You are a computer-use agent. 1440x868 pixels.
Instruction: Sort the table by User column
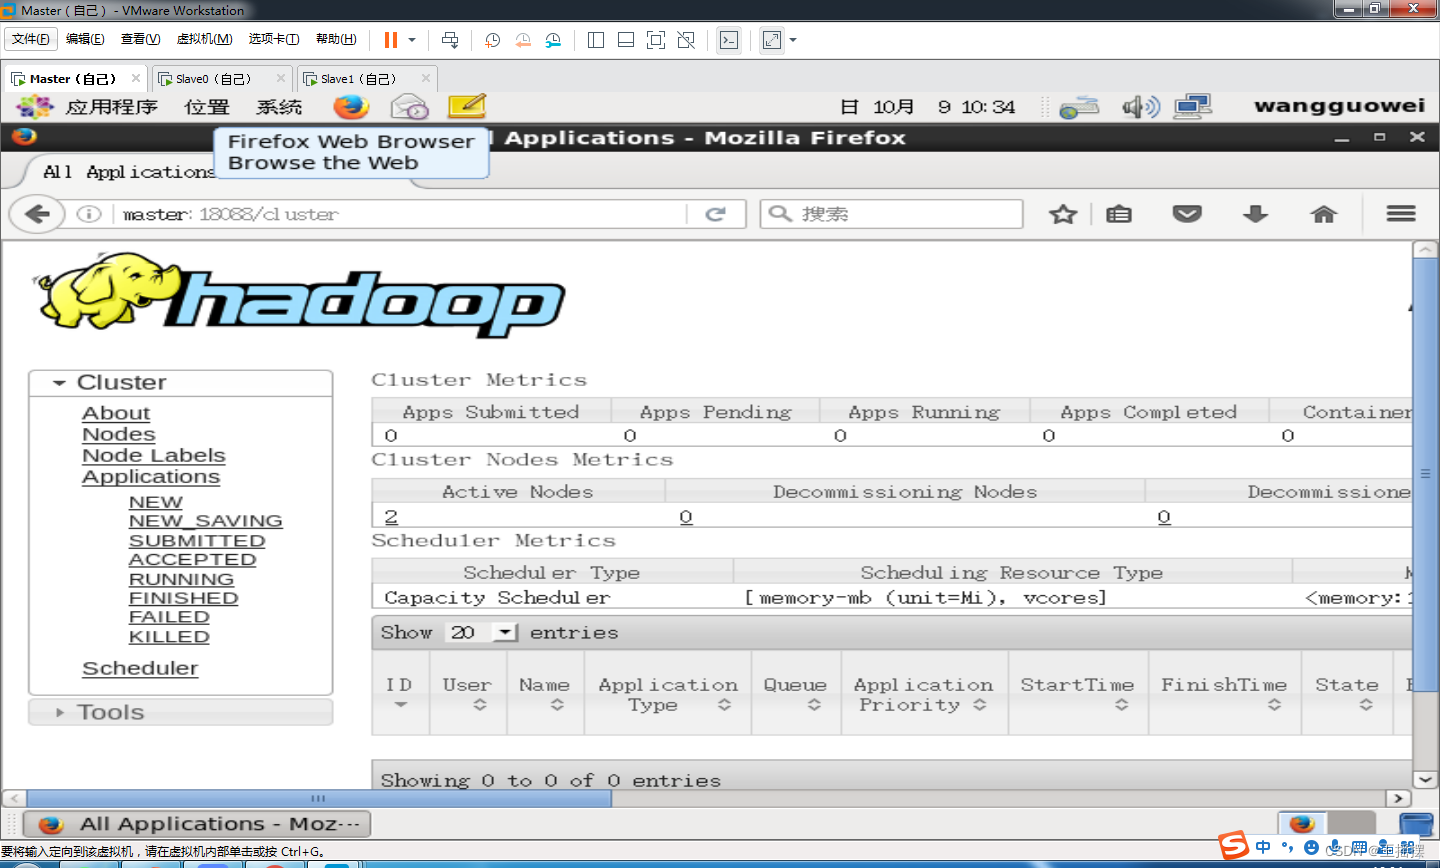point(467,693)
